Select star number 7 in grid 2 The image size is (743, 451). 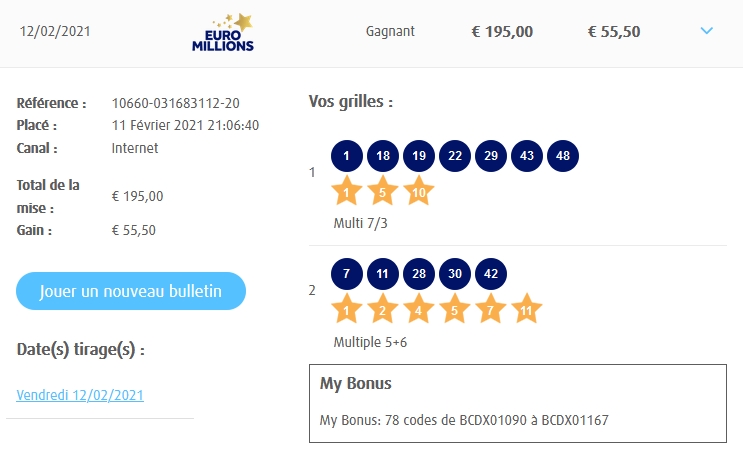[x=490, y=309]
